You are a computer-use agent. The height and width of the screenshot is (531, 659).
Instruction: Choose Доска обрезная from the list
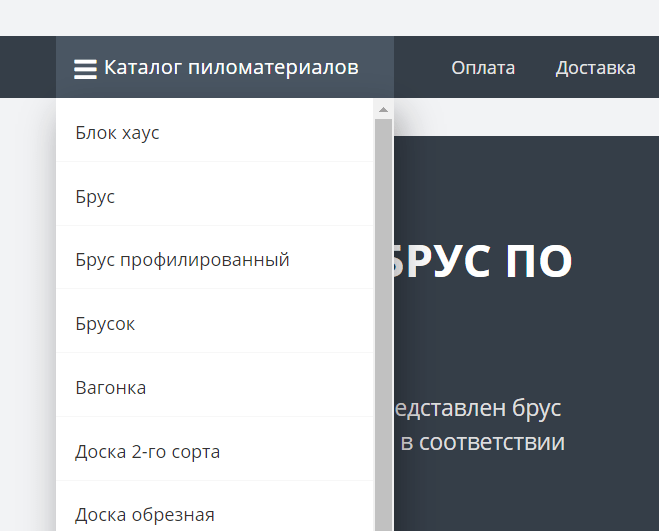coord(144,515)
